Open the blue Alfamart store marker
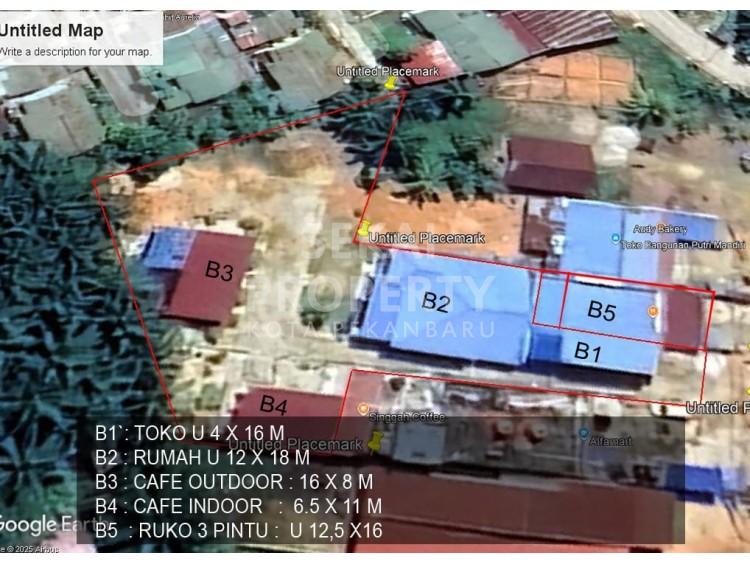Image resolution: width=750 pixels, height=563 pixels. tap(583, 433)
